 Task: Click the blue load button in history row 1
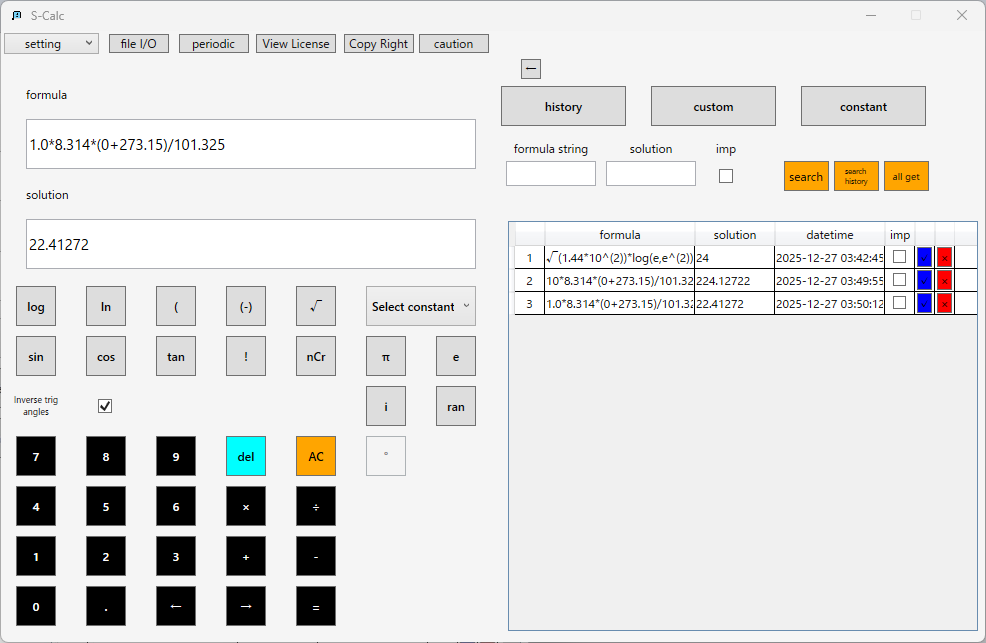(924, 257)
